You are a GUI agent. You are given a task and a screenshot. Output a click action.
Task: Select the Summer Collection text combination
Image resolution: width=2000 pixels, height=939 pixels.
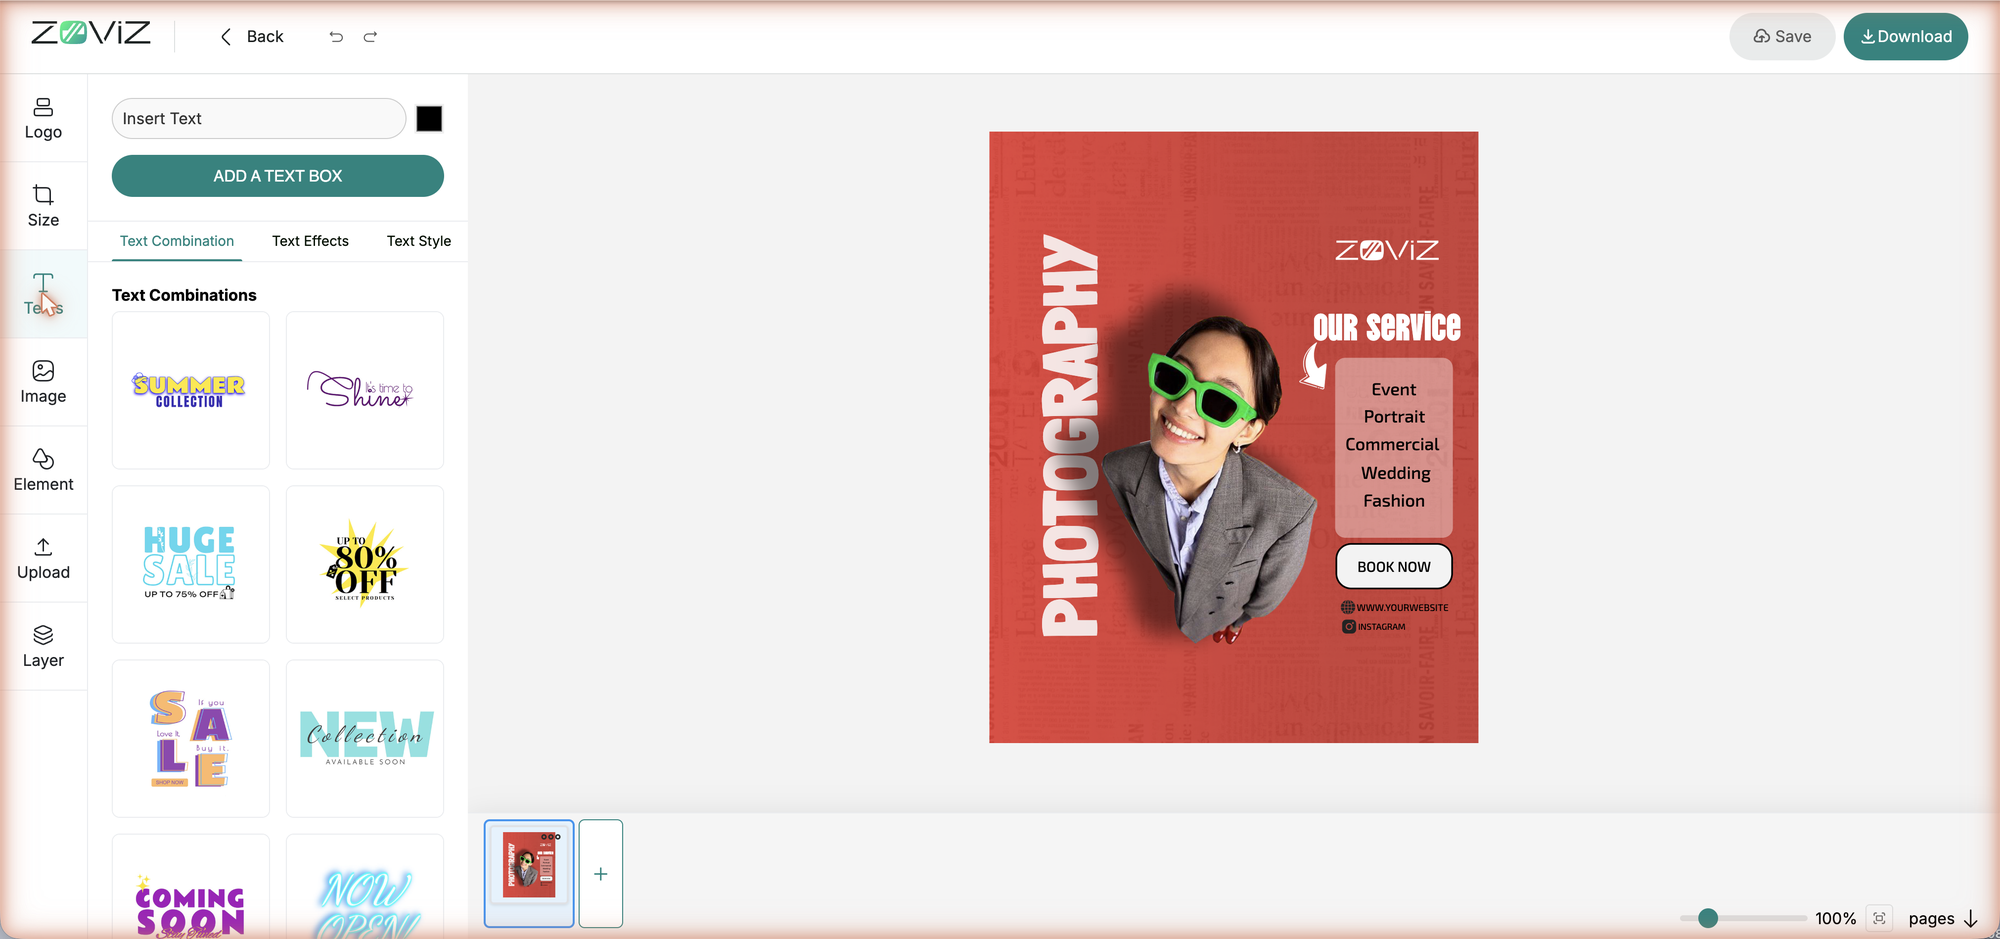click(191, 390)
